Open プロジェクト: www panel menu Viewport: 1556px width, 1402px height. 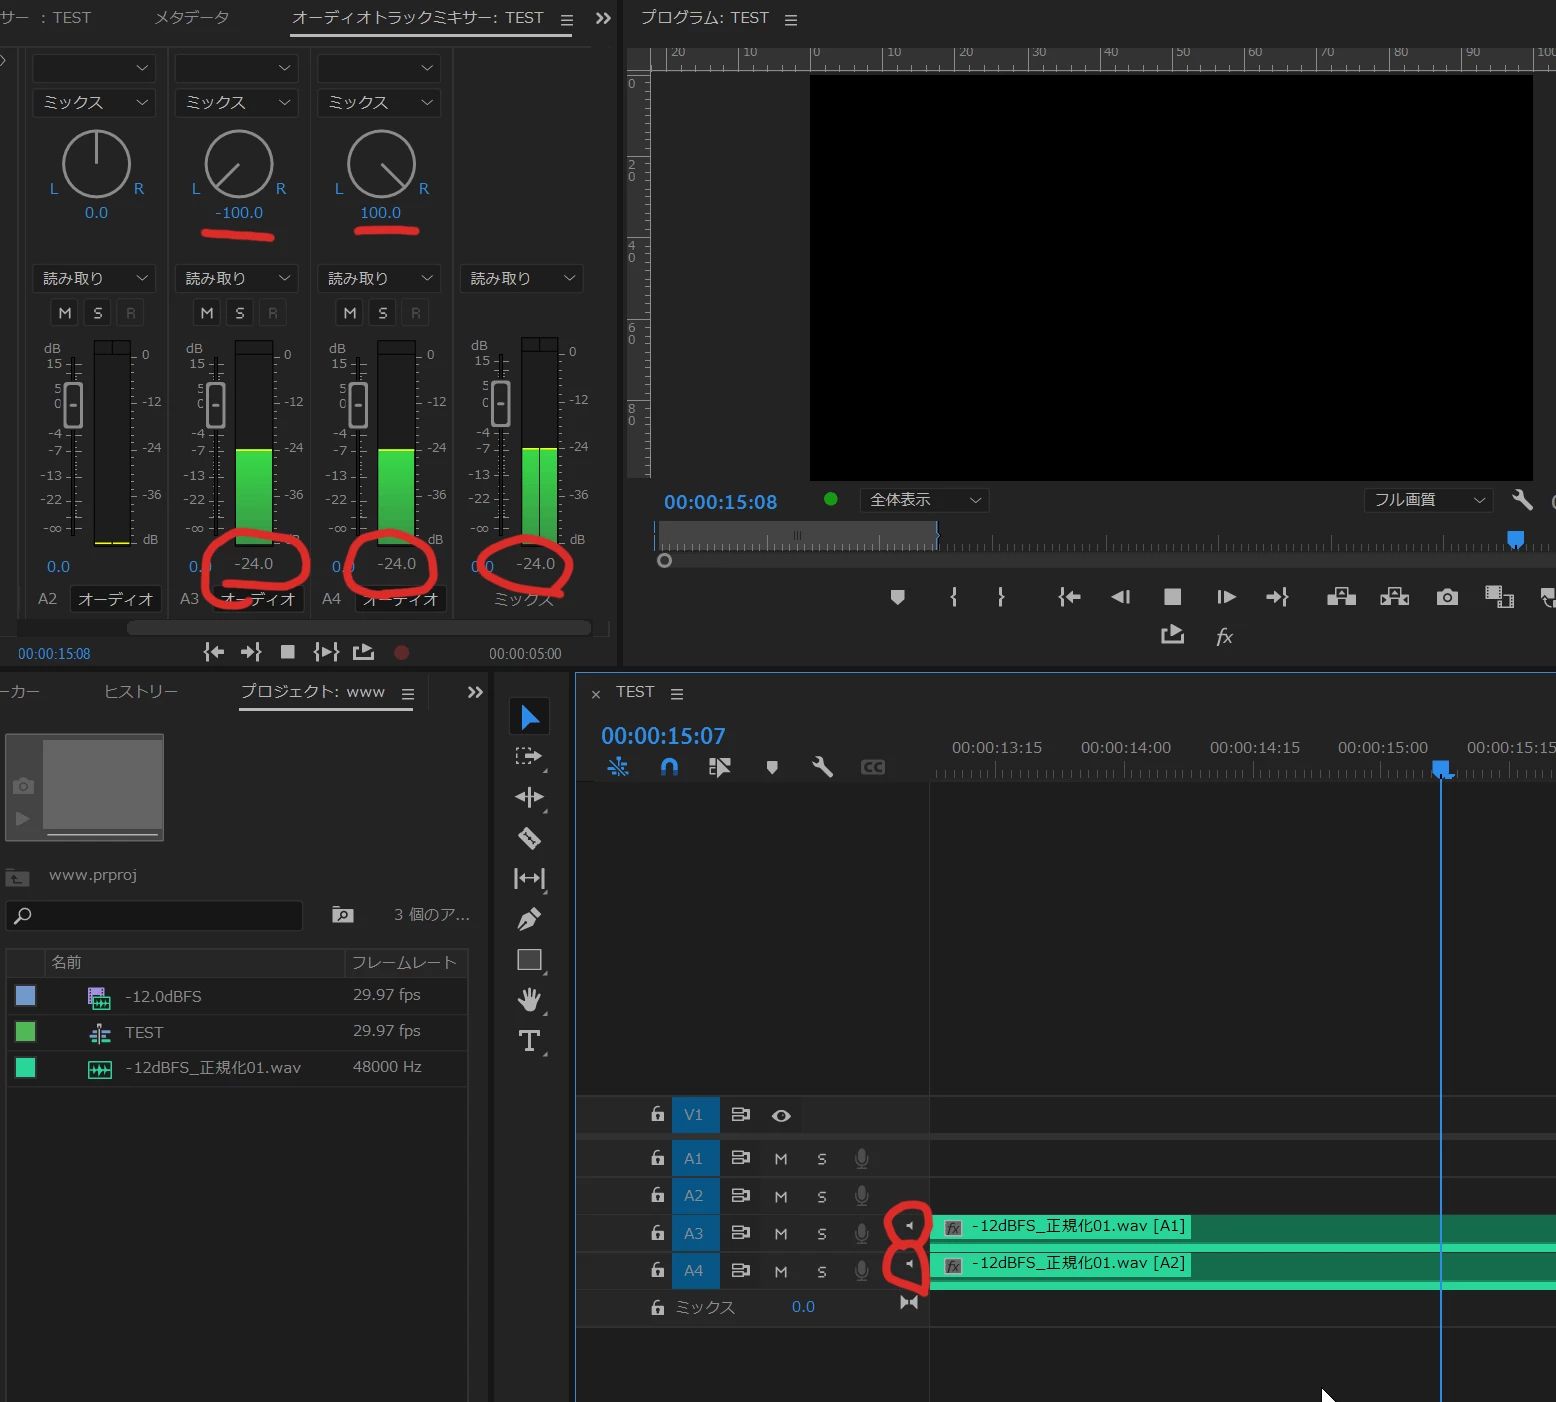(x=408, y=693)
